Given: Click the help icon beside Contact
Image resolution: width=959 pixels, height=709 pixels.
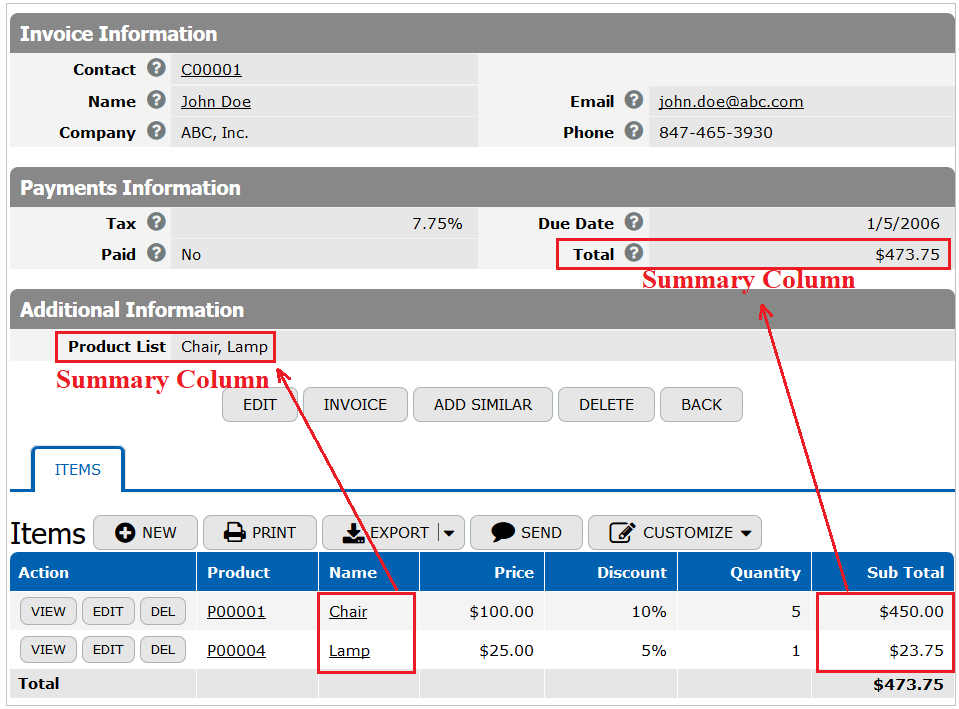Looking at the screenshot, I should tap(157, 68).
